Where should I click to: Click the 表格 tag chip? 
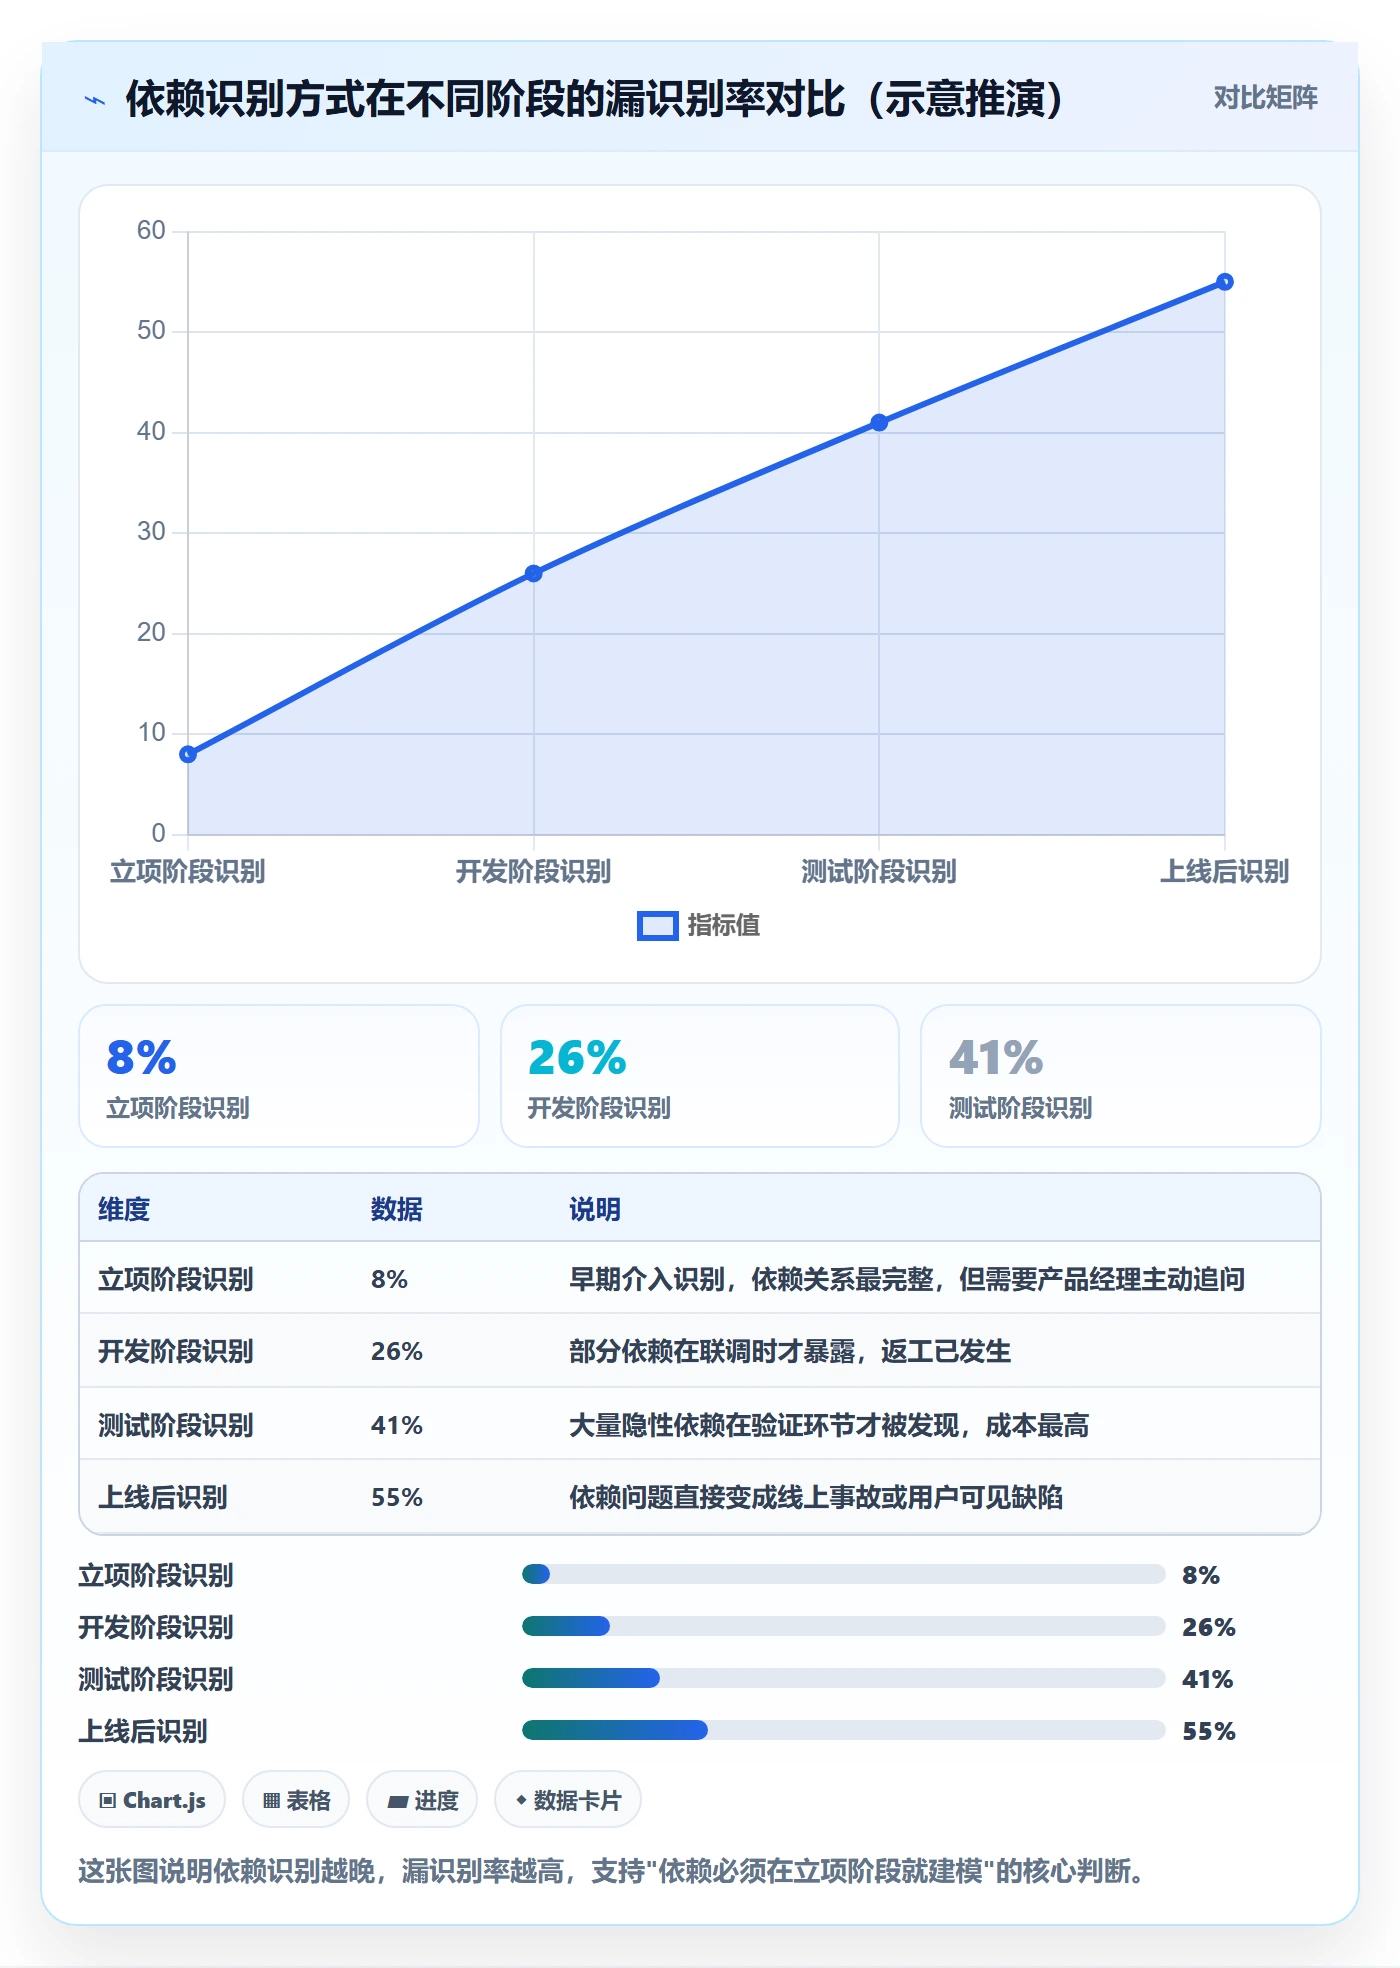(x=296, y=1800)
